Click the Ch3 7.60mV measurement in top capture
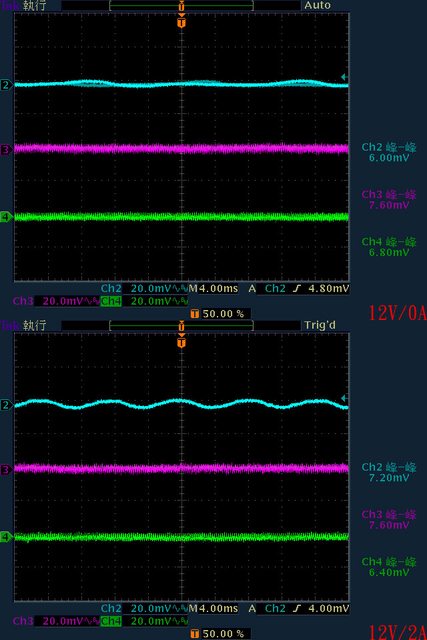This screenshot has width=427, height=640. click(389, 200)
